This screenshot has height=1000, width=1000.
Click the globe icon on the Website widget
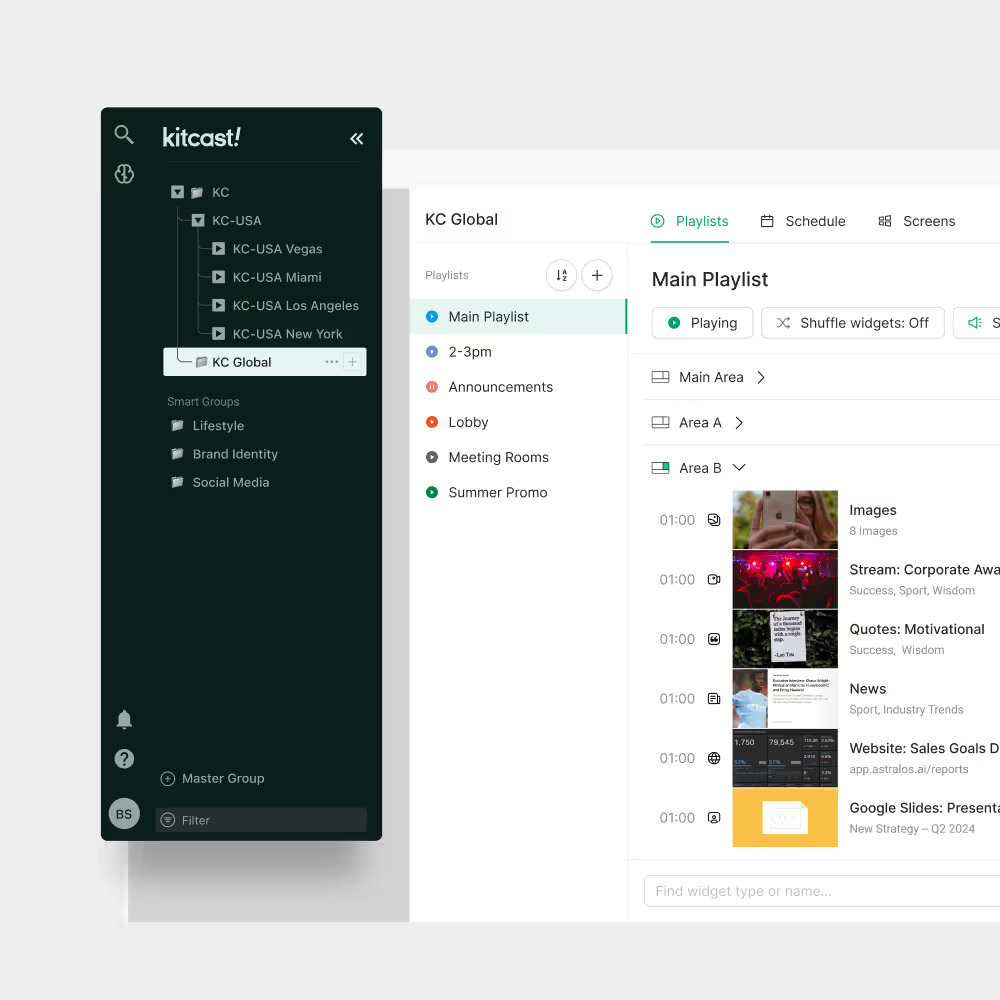tap(713, 758)
